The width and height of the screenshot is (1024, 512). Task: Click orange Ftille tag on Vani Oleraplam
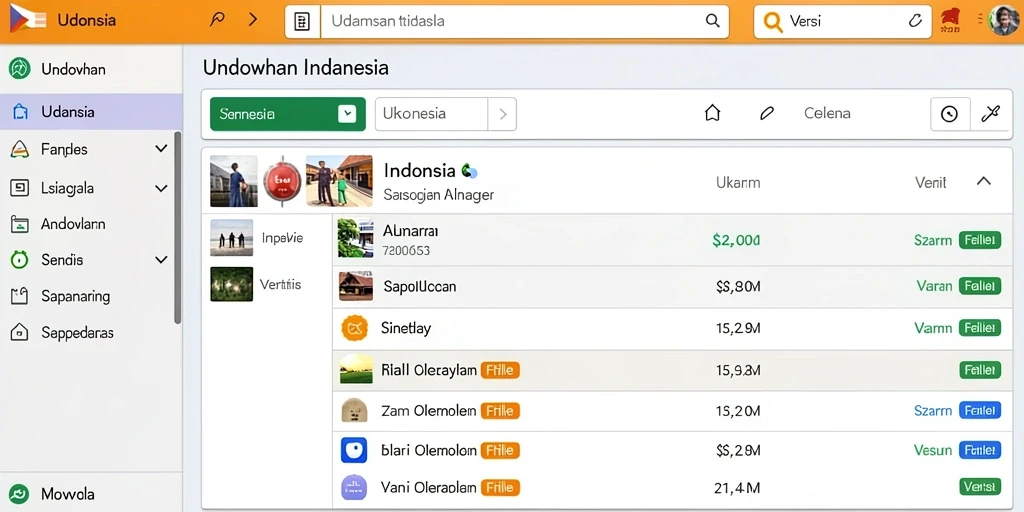click(500, 487)
